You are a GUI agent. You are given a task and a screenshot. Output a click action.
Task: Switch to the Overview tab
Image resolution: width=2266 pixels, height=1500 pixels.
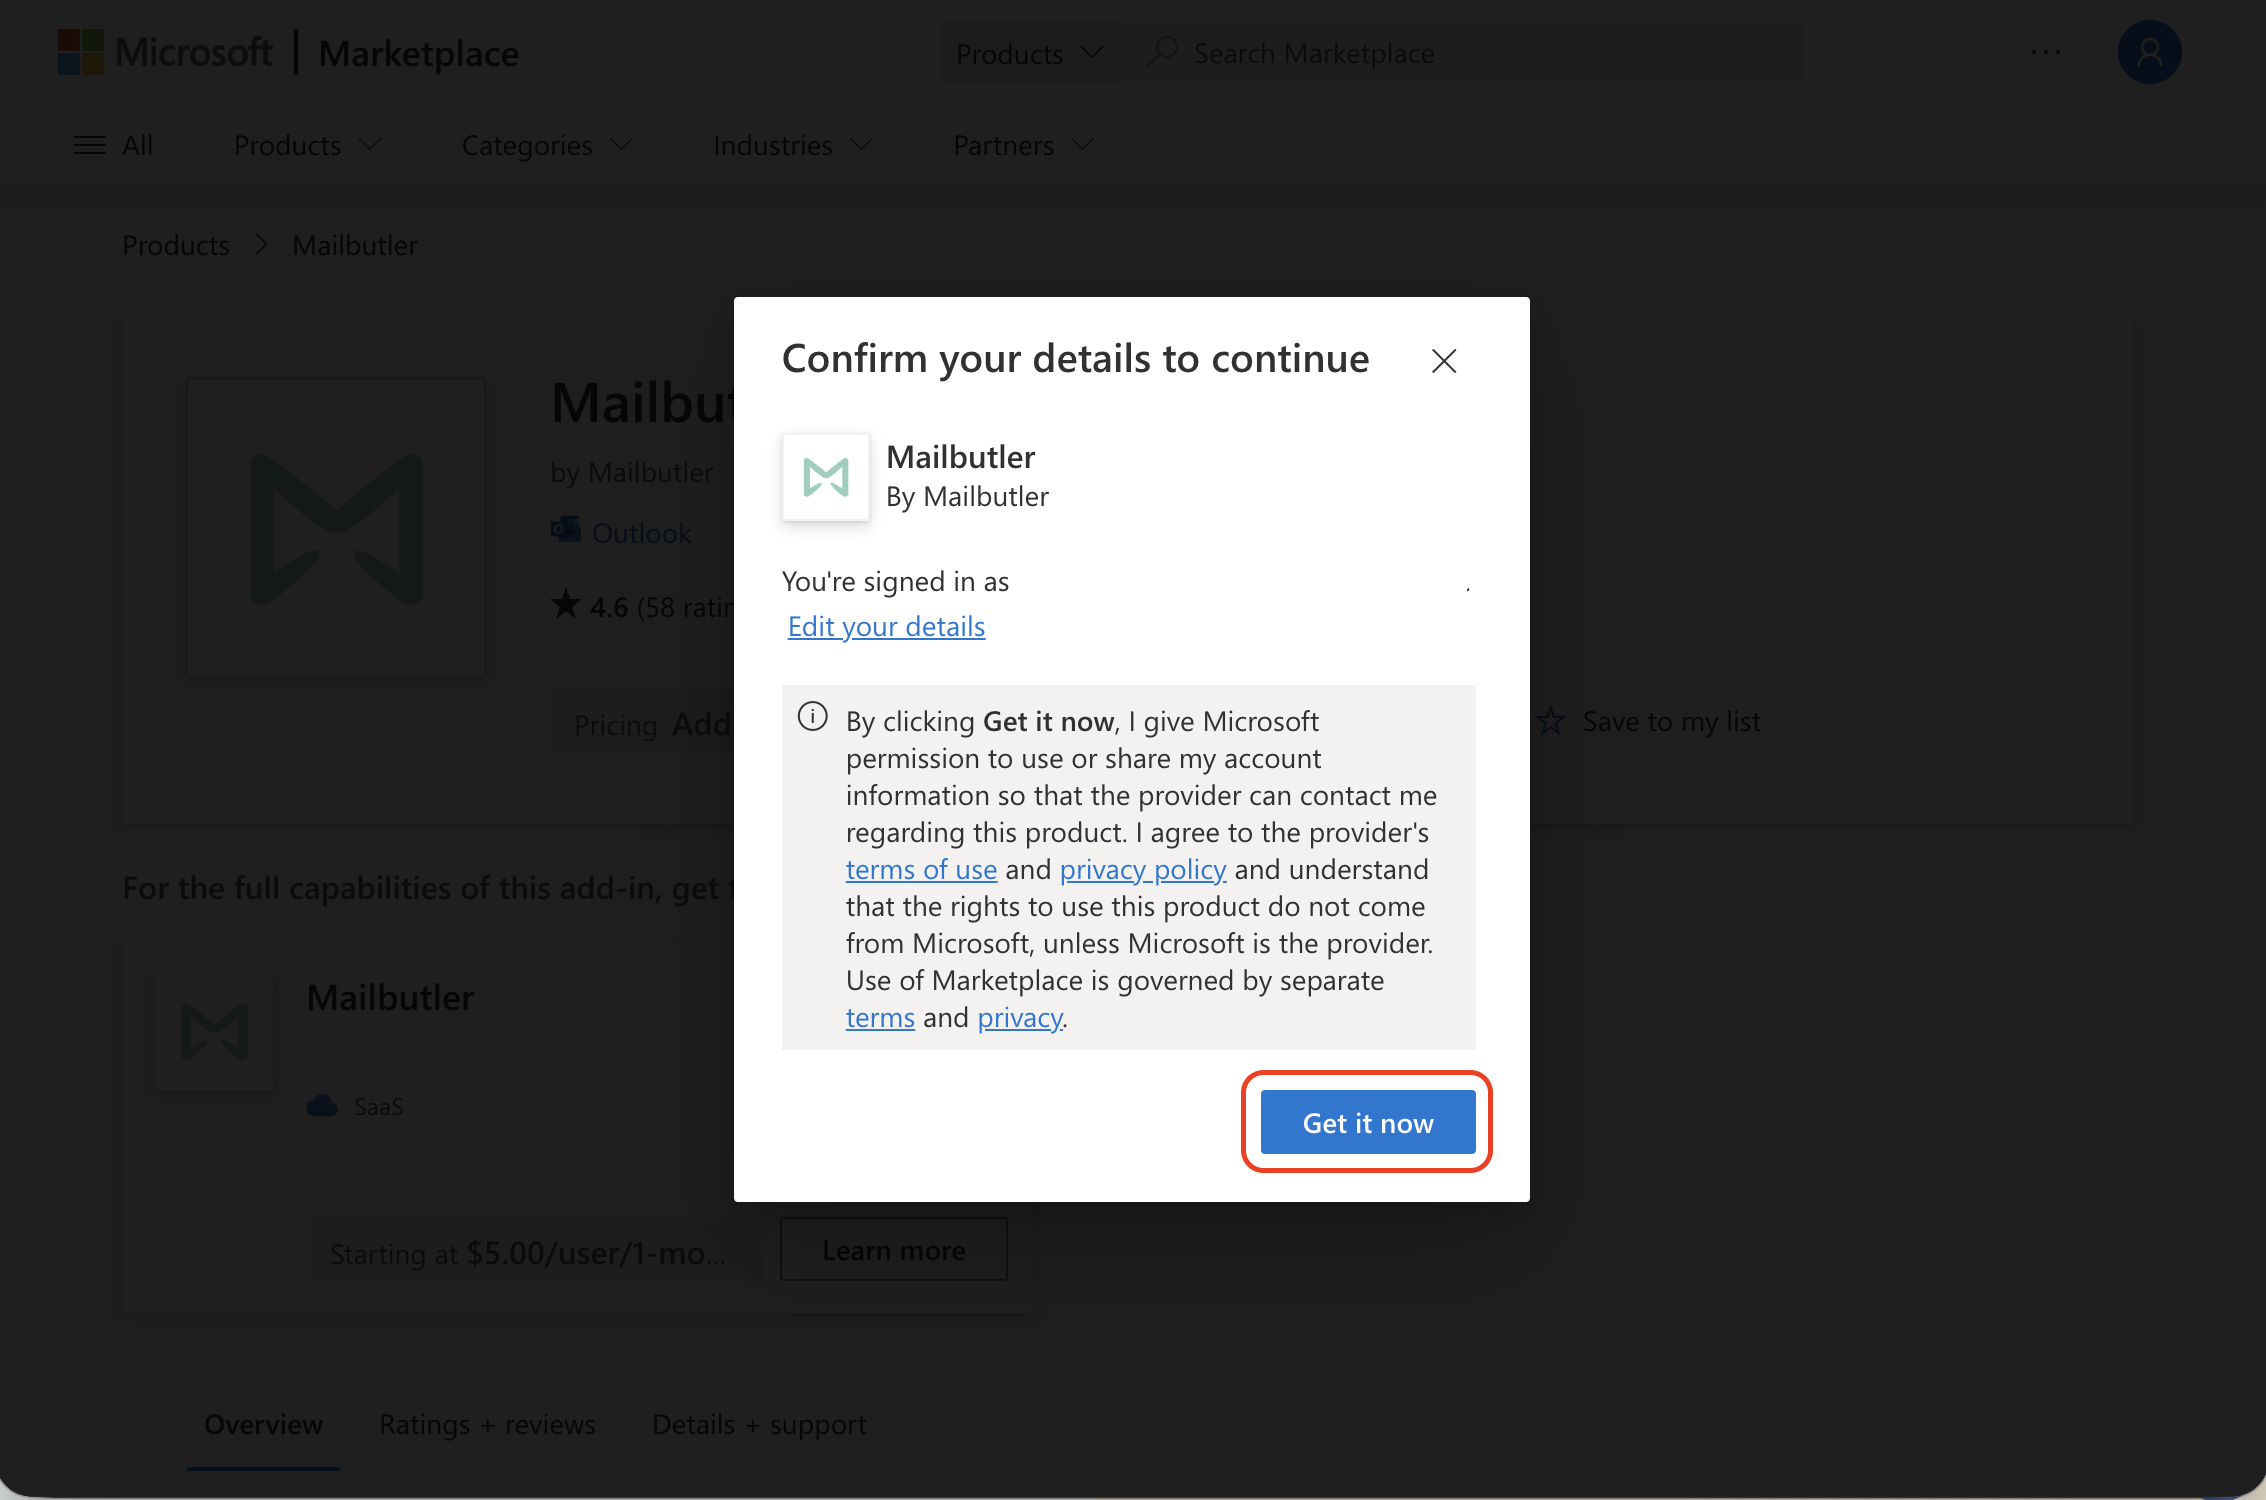point(263,1424)
